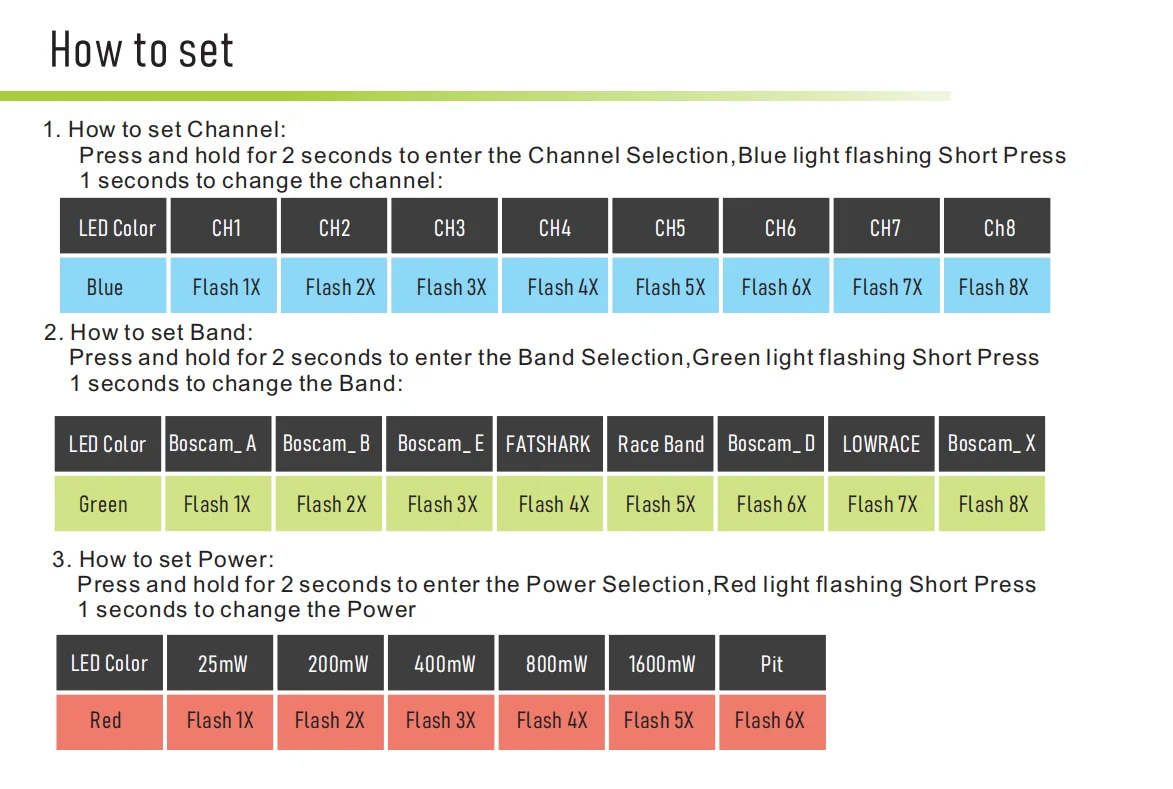Click the 800mW power header cell

[x=551, y=663]
